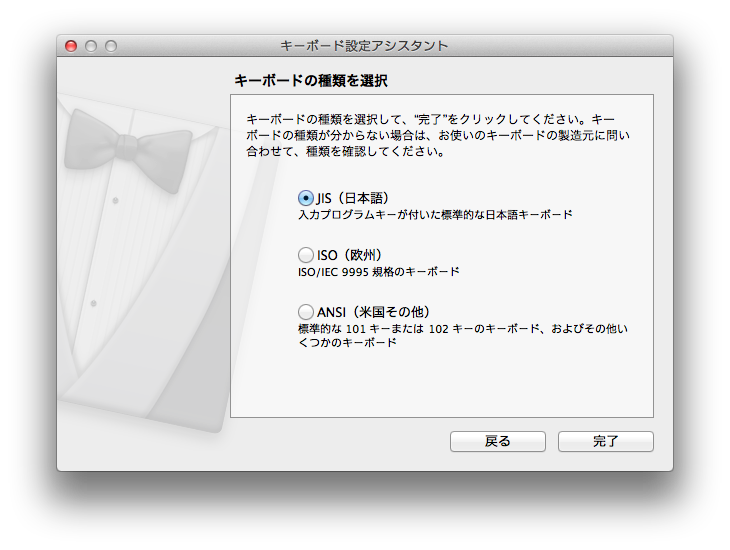The height and width of the screenshot is (550, 730).
Task: Click the 戻る back button
Action: coord(498,441)
